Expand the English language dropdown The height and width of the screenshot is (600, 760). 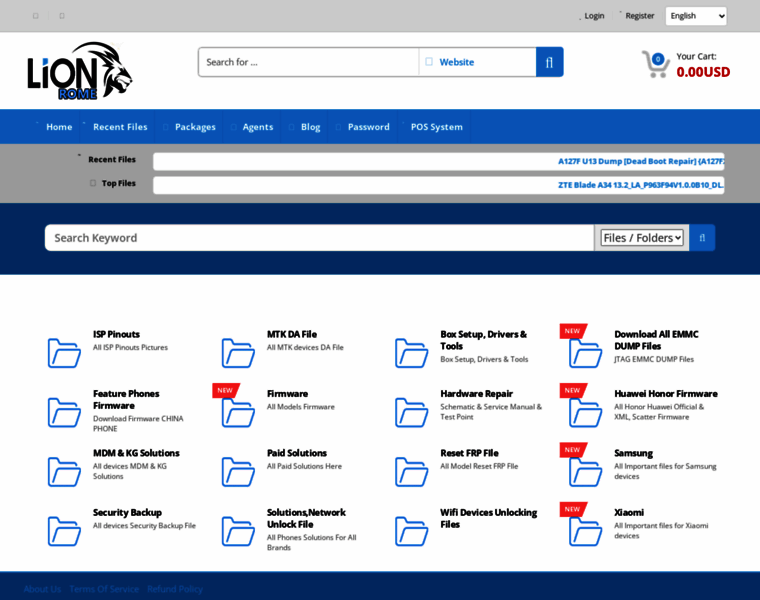[696, 16]
